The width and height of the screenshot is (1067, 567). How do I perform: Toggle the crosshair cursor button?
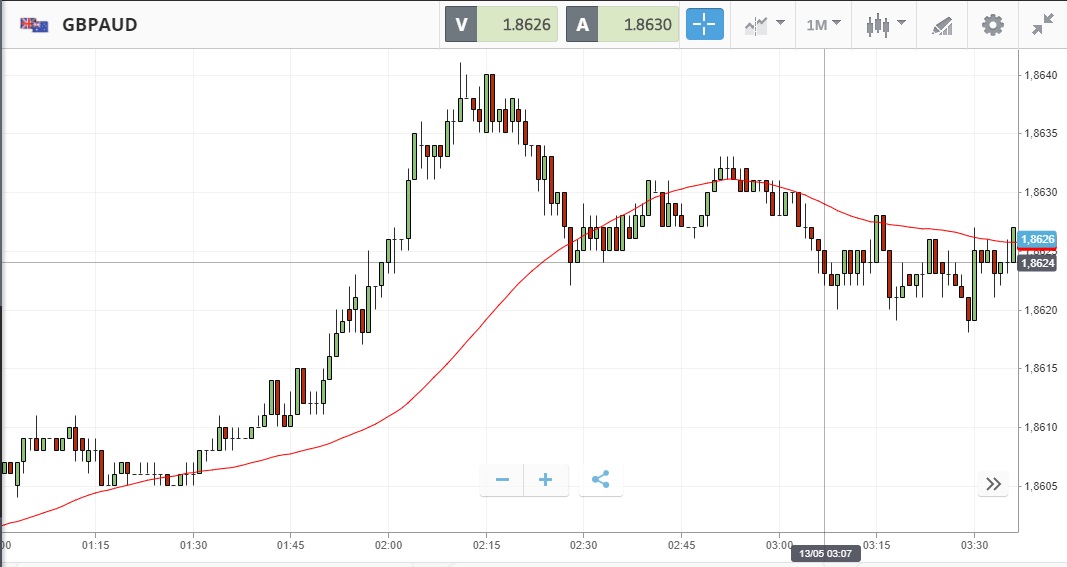(704, 25)
